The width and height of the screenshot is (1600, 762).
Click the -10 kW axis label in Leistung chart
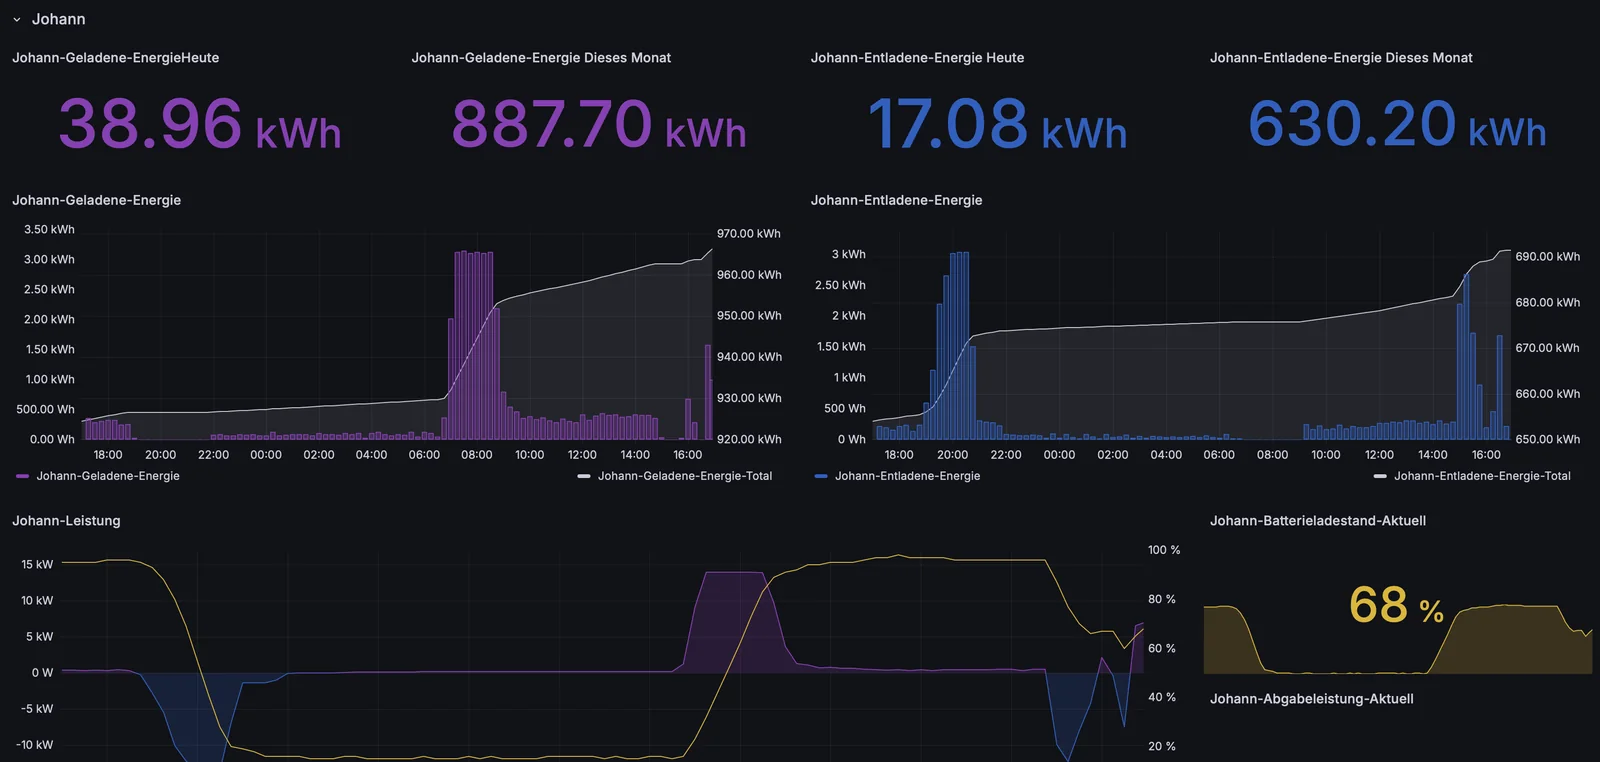point(34,744)
